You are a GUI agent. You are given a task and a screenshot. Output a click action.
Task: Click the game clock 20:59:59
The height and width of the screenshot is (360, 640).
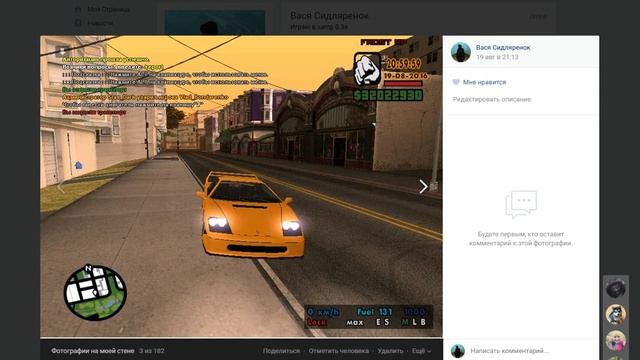pyautogui.click(x=403, y=64)
